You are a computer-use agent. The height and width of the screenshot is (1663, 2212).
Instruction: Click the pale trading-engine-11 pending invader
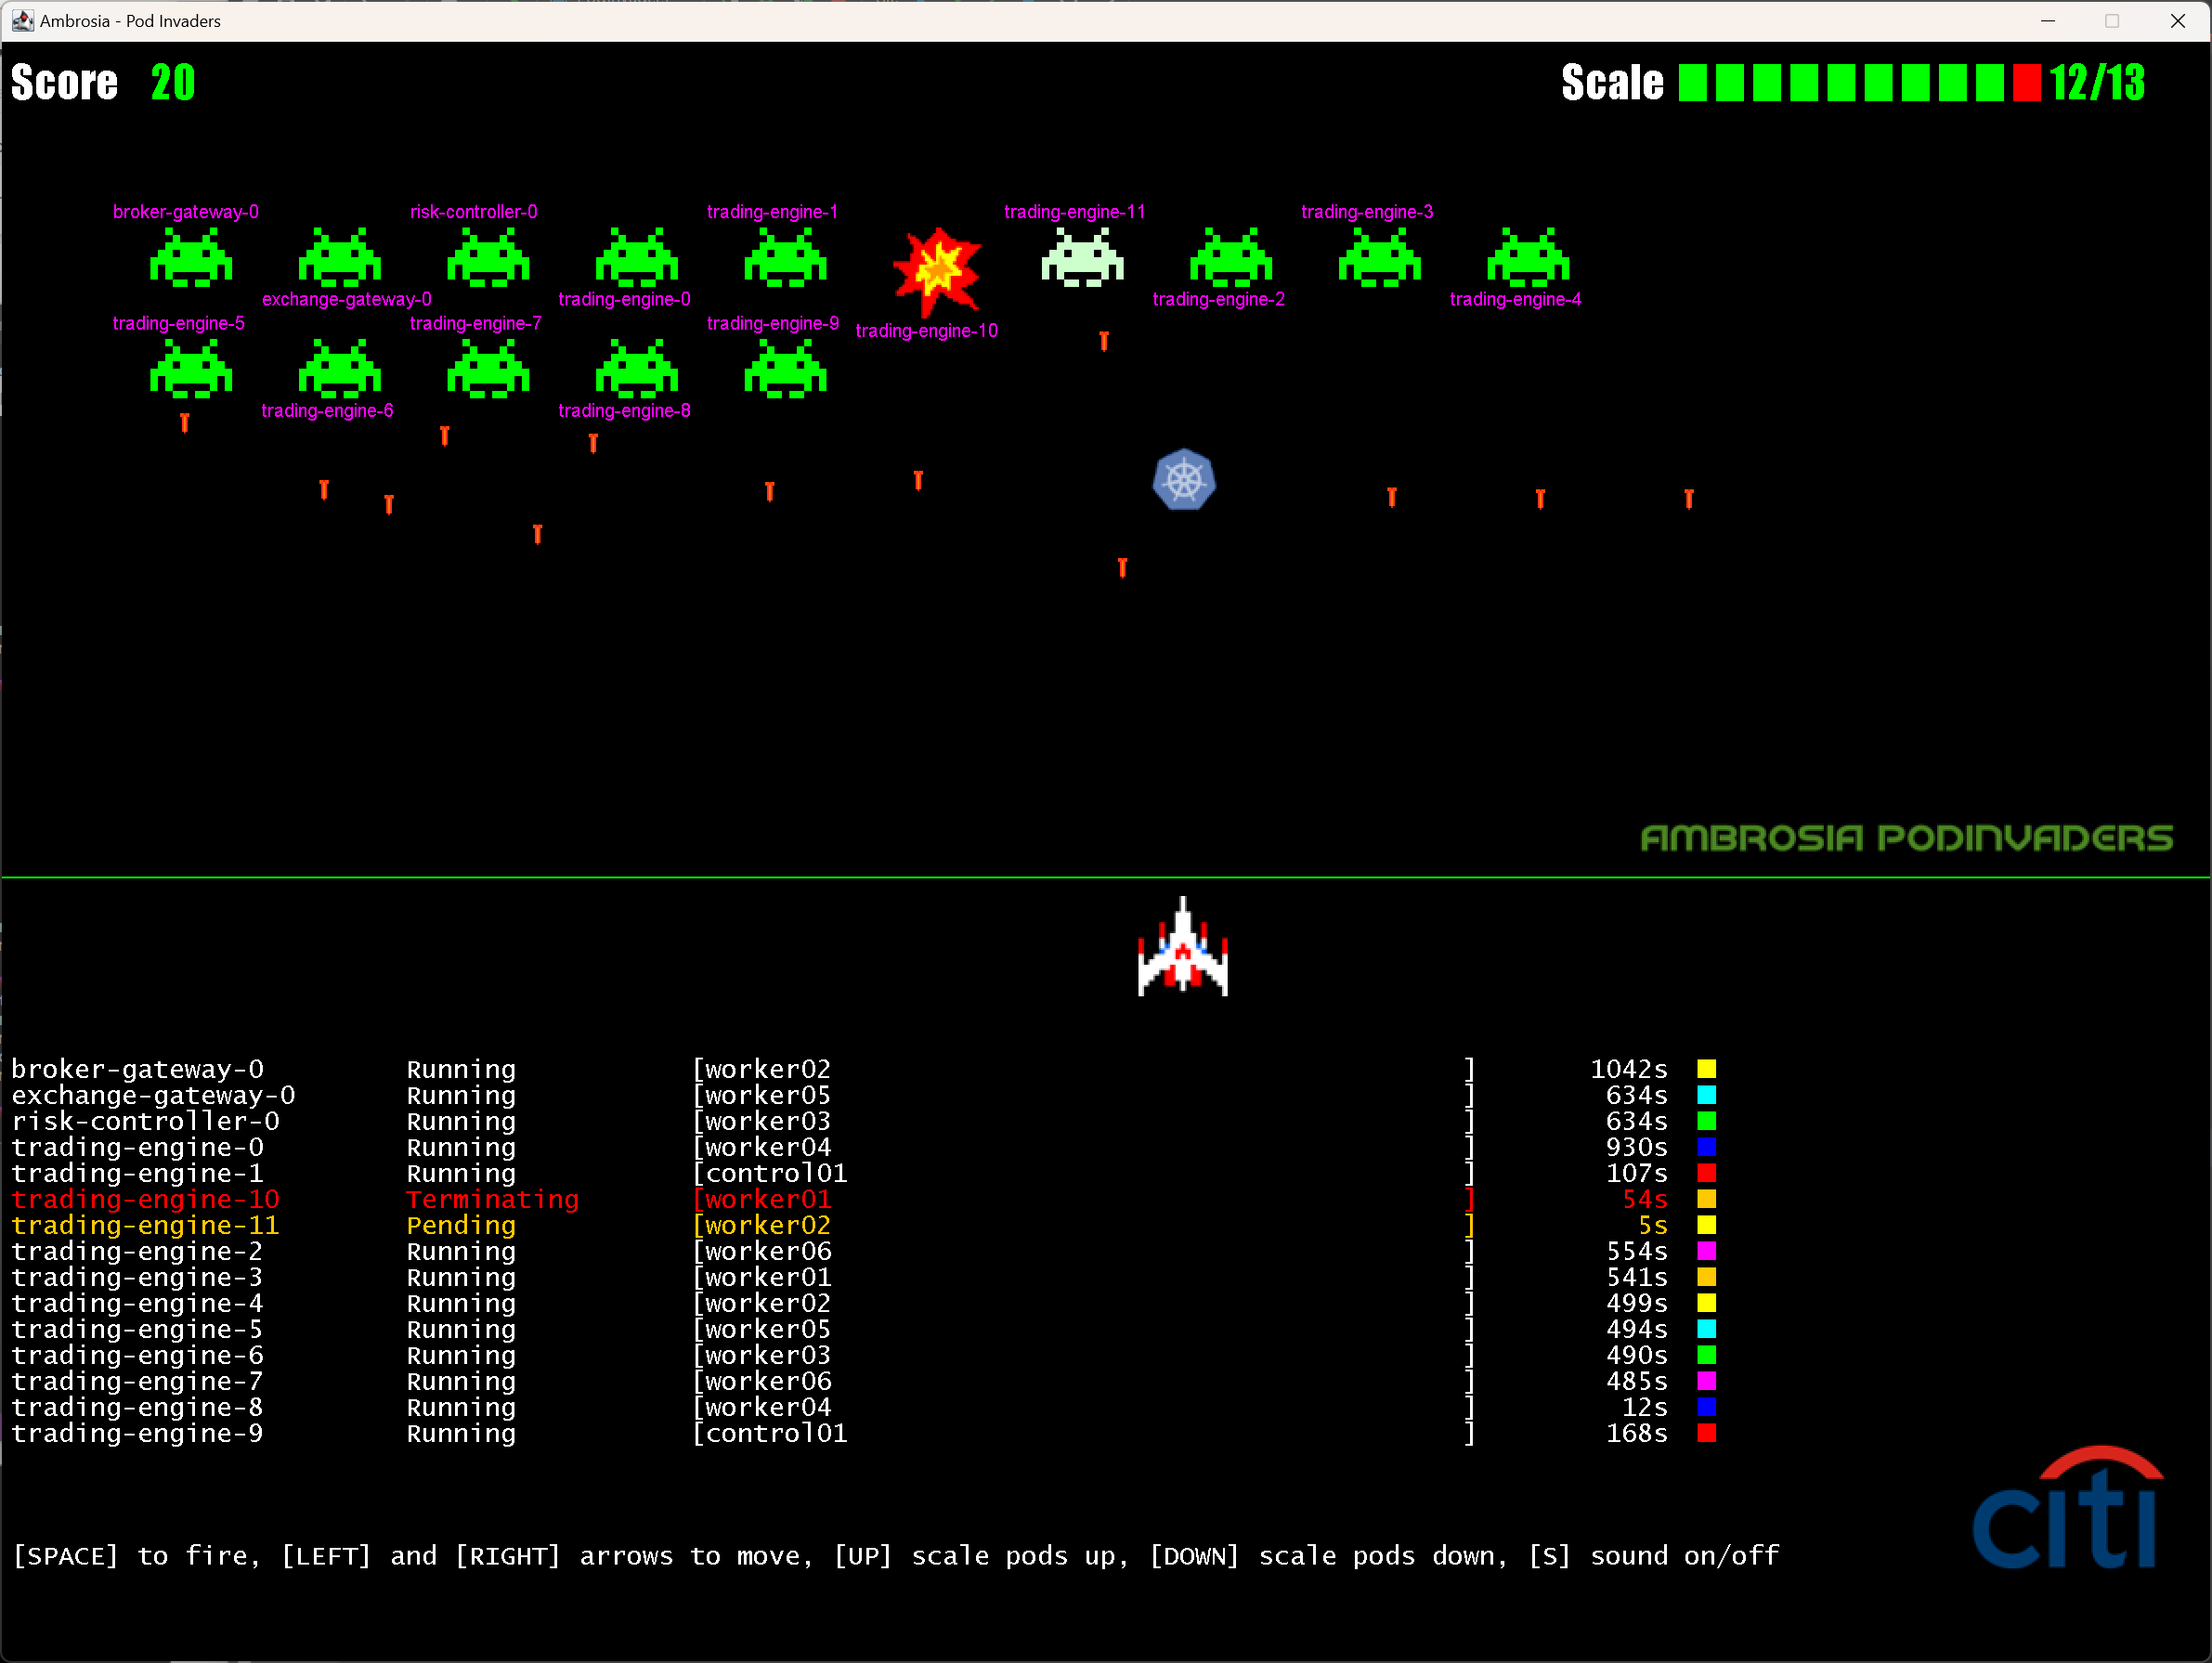tap(1082, 257)
